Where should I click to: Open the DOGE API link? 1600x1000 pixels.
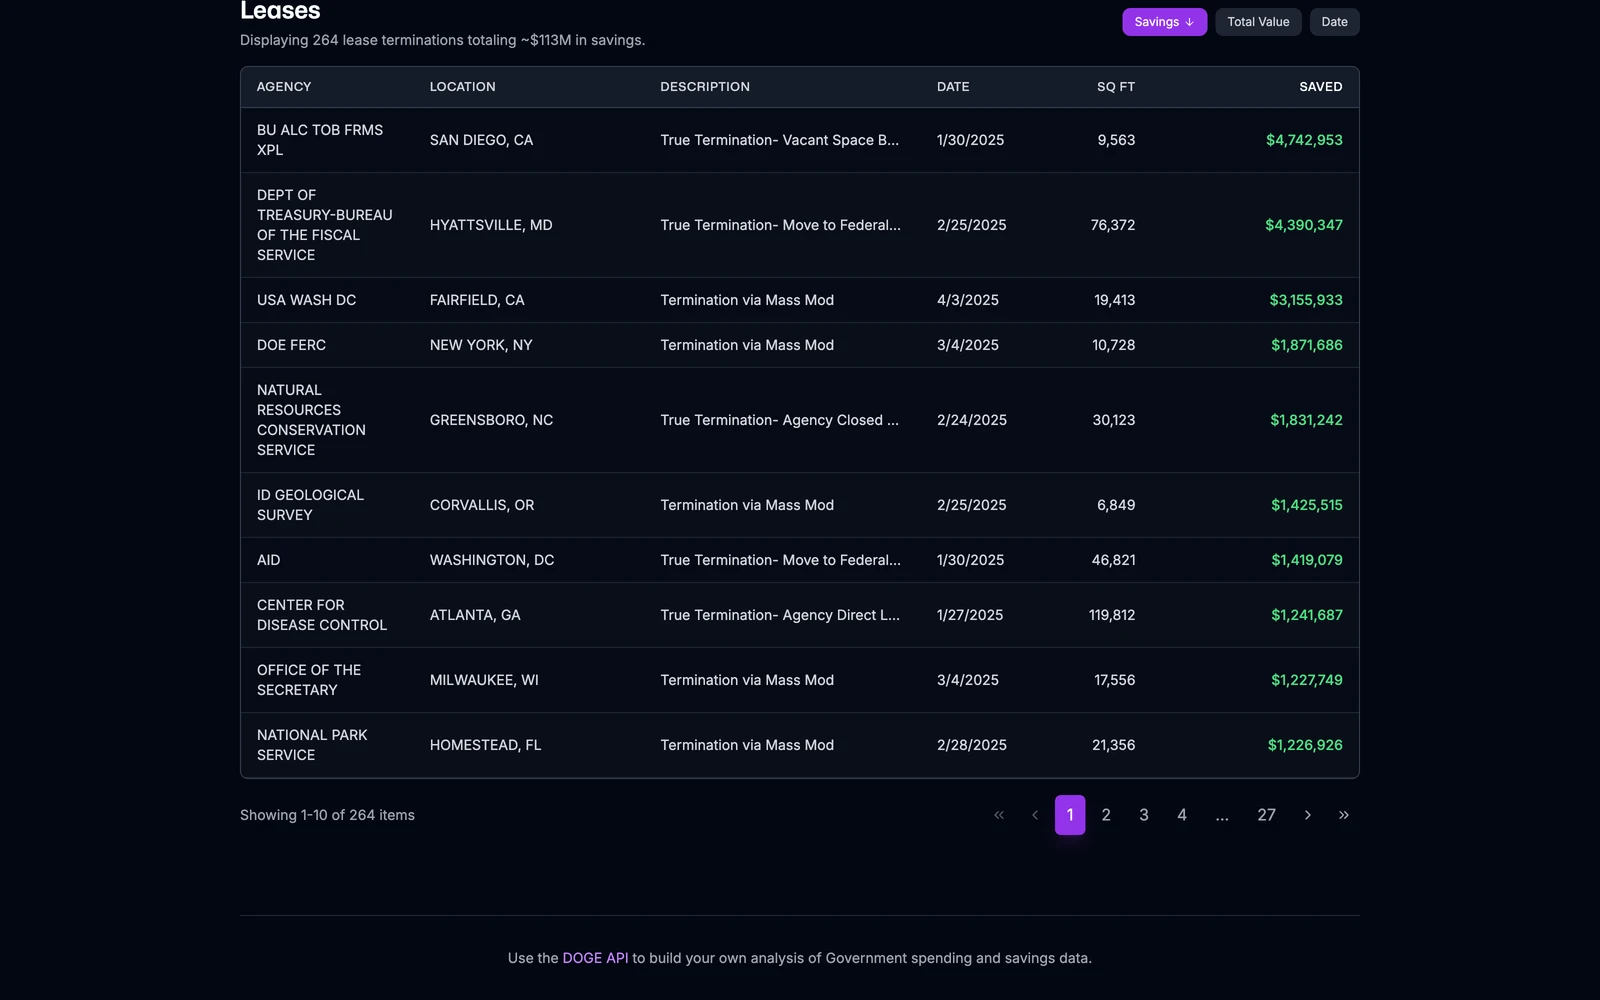click(x=595, y=958)
